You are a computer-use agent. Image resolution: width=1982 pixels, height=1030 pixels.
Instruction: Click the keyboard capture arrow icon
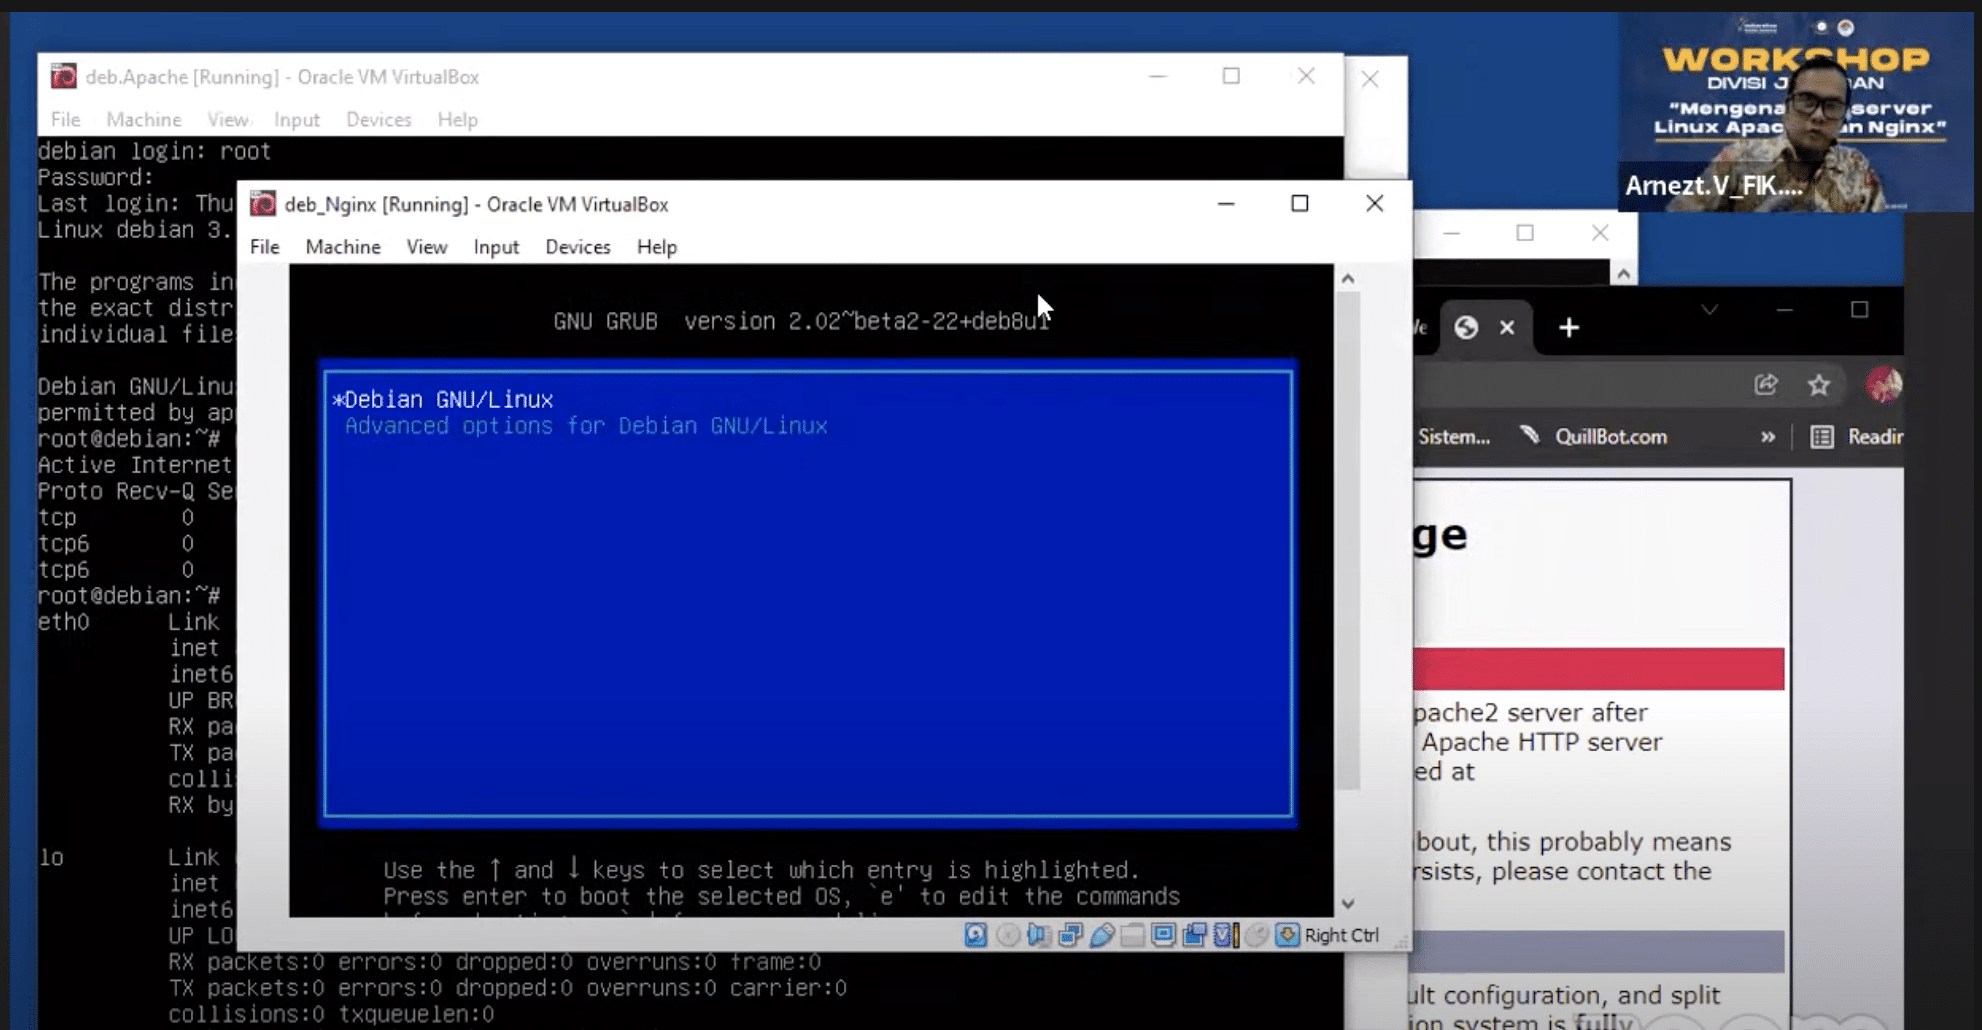point(1287,935)
